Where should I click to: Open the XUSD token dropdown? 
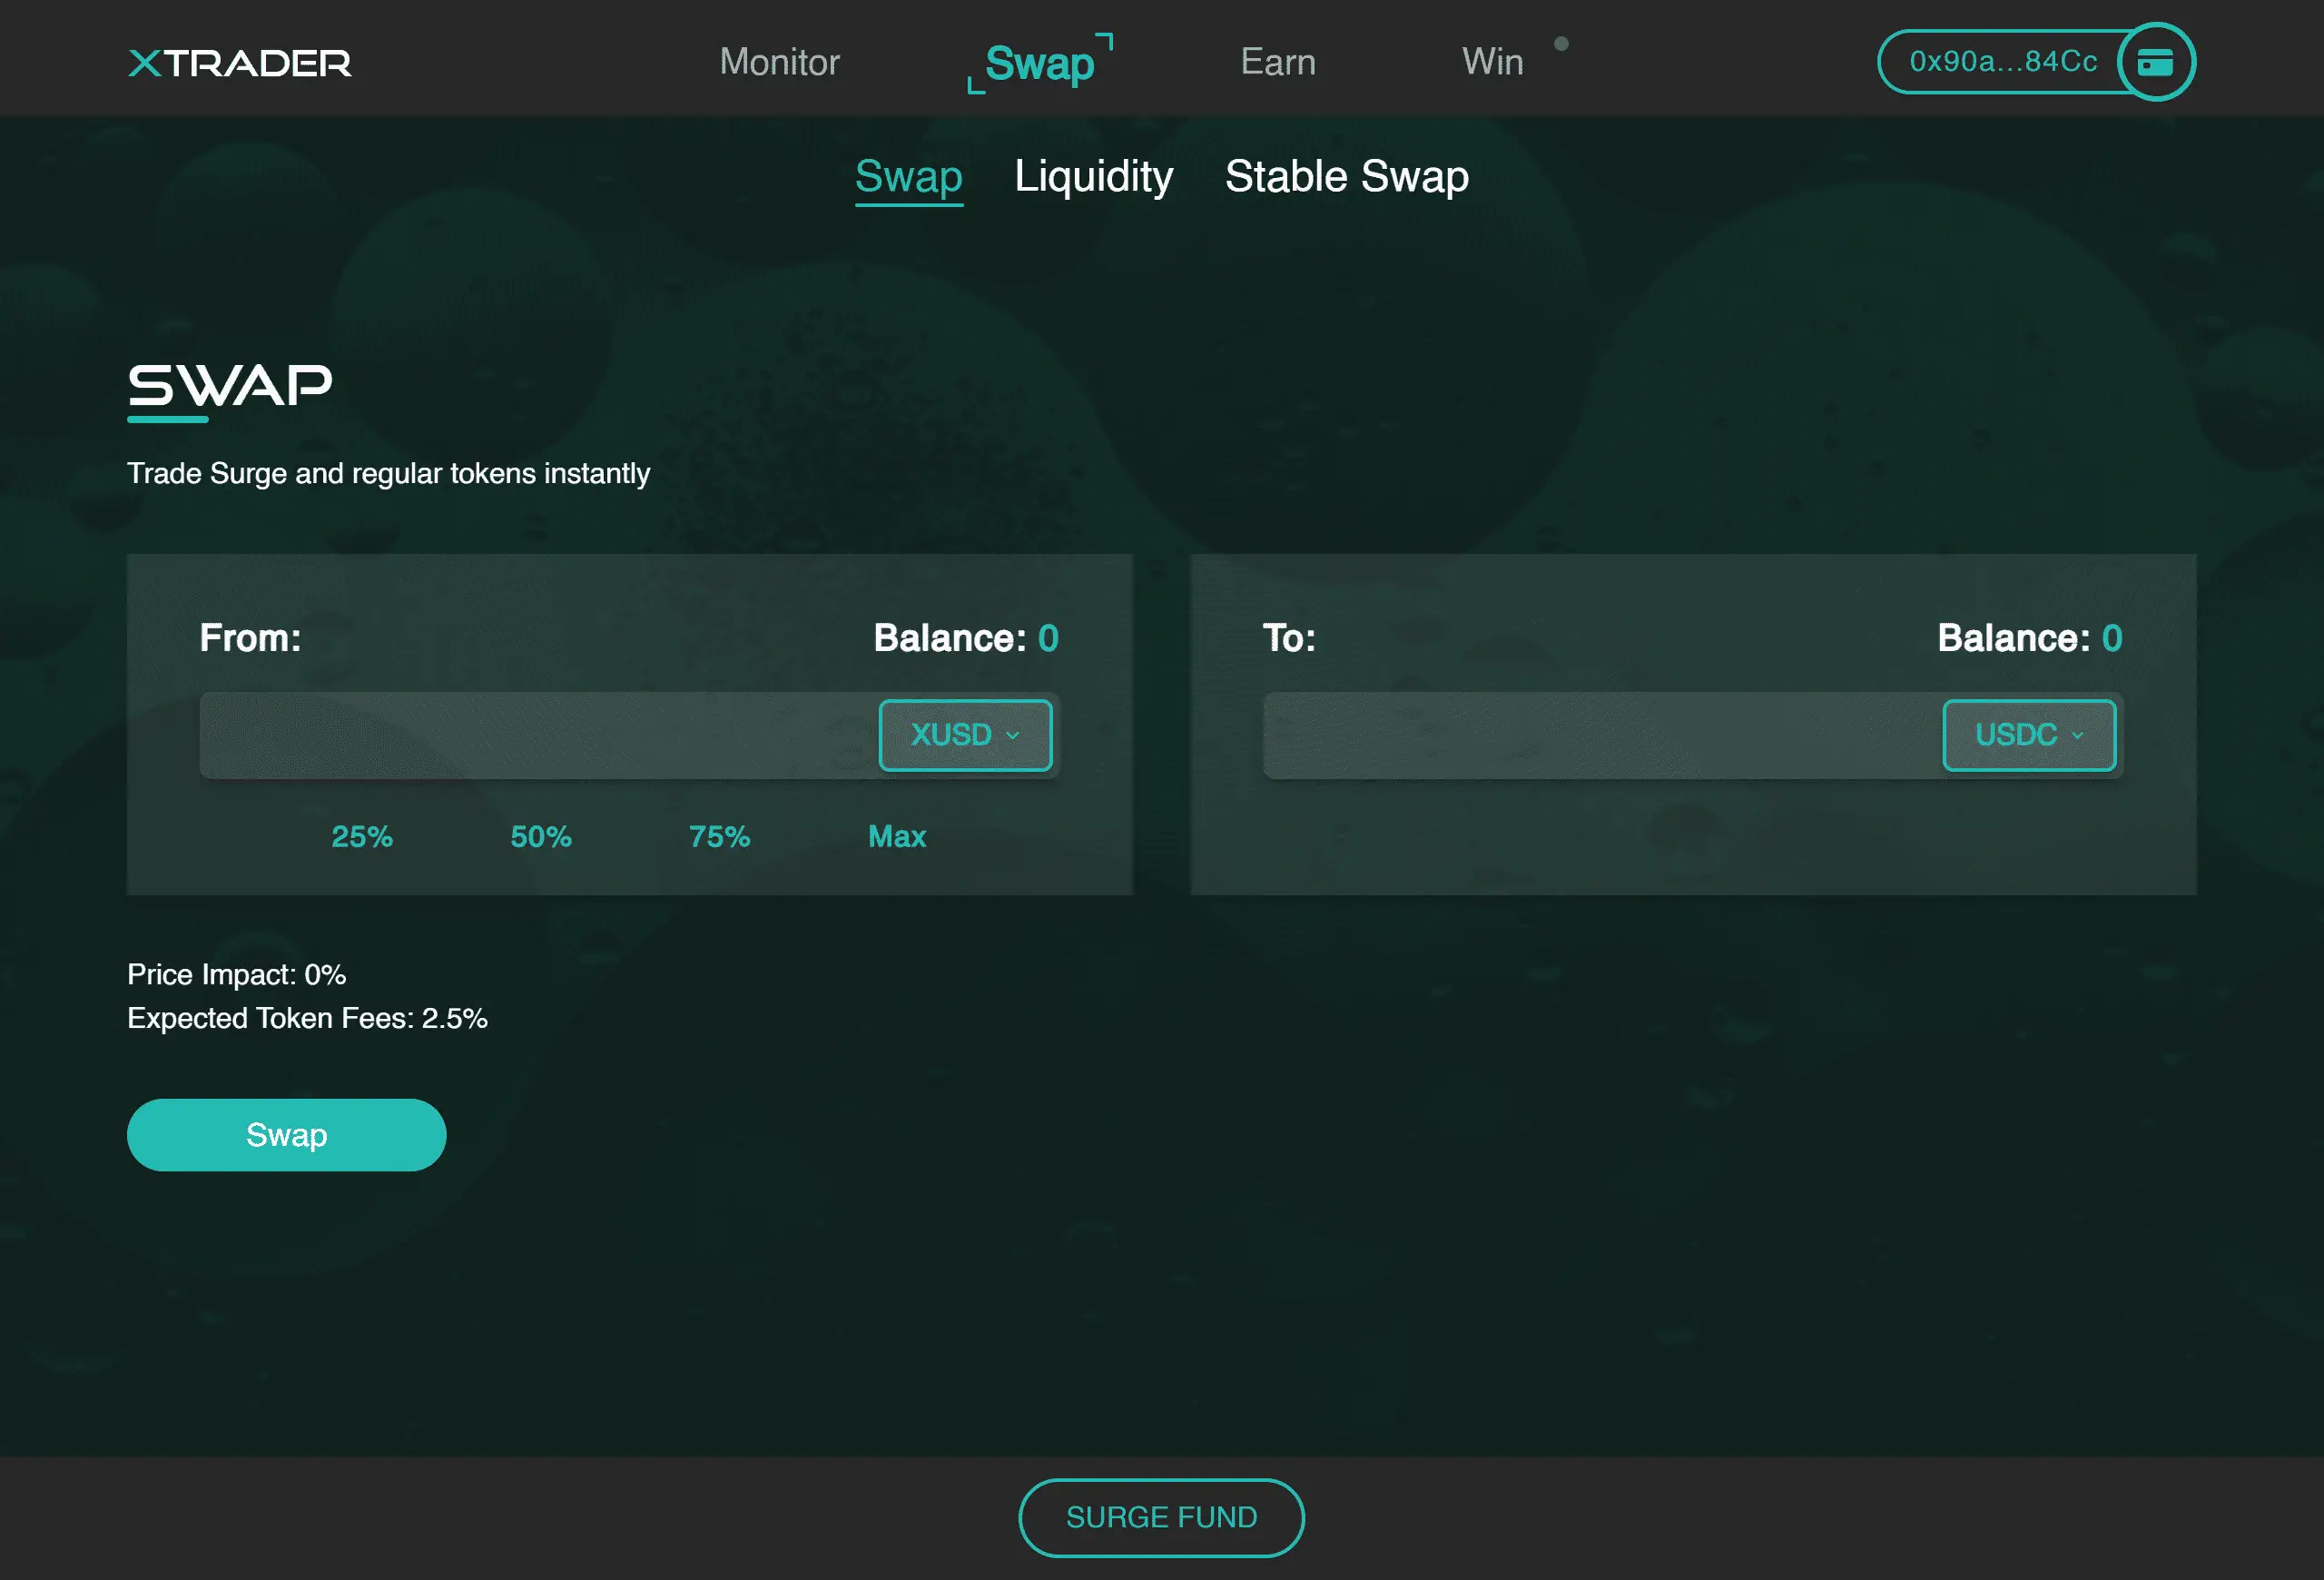(x=965, y=735)
